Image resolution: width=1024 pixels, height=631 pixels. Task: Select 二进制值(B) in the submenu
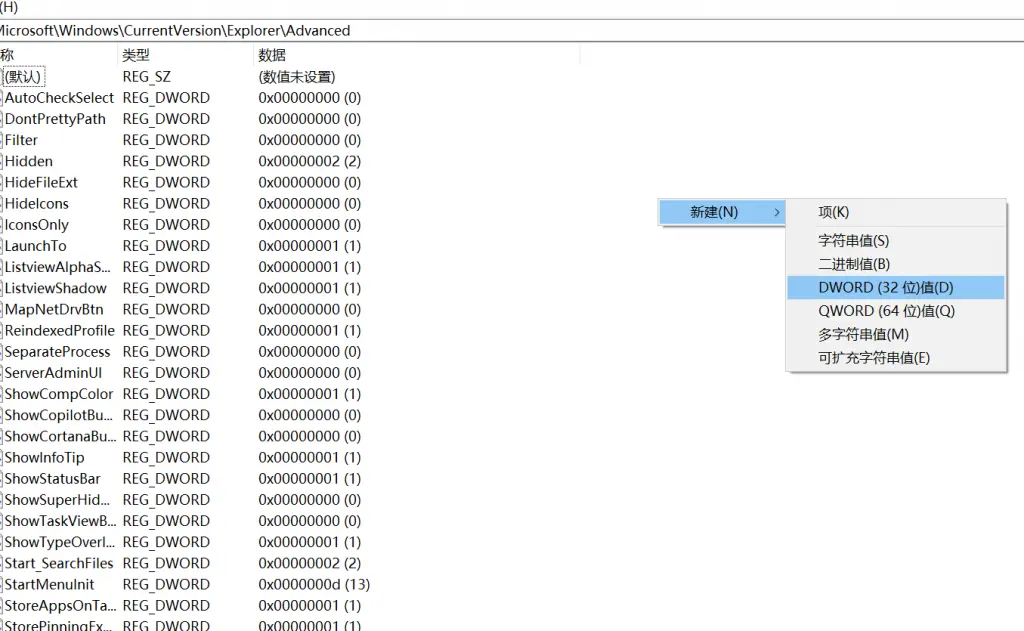[x=895, y=264]
